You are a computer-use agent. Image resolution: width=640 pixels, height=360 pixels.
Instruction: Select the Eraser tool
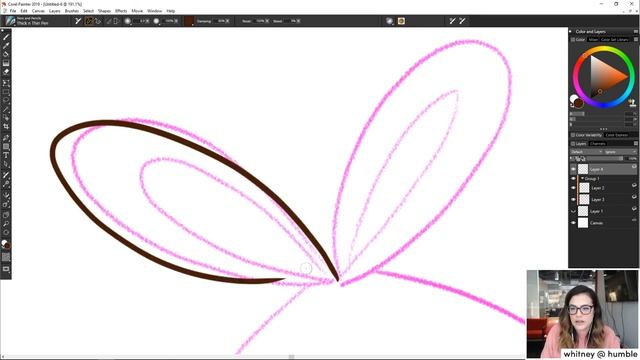pyautogui.click(x=6, y=72)
